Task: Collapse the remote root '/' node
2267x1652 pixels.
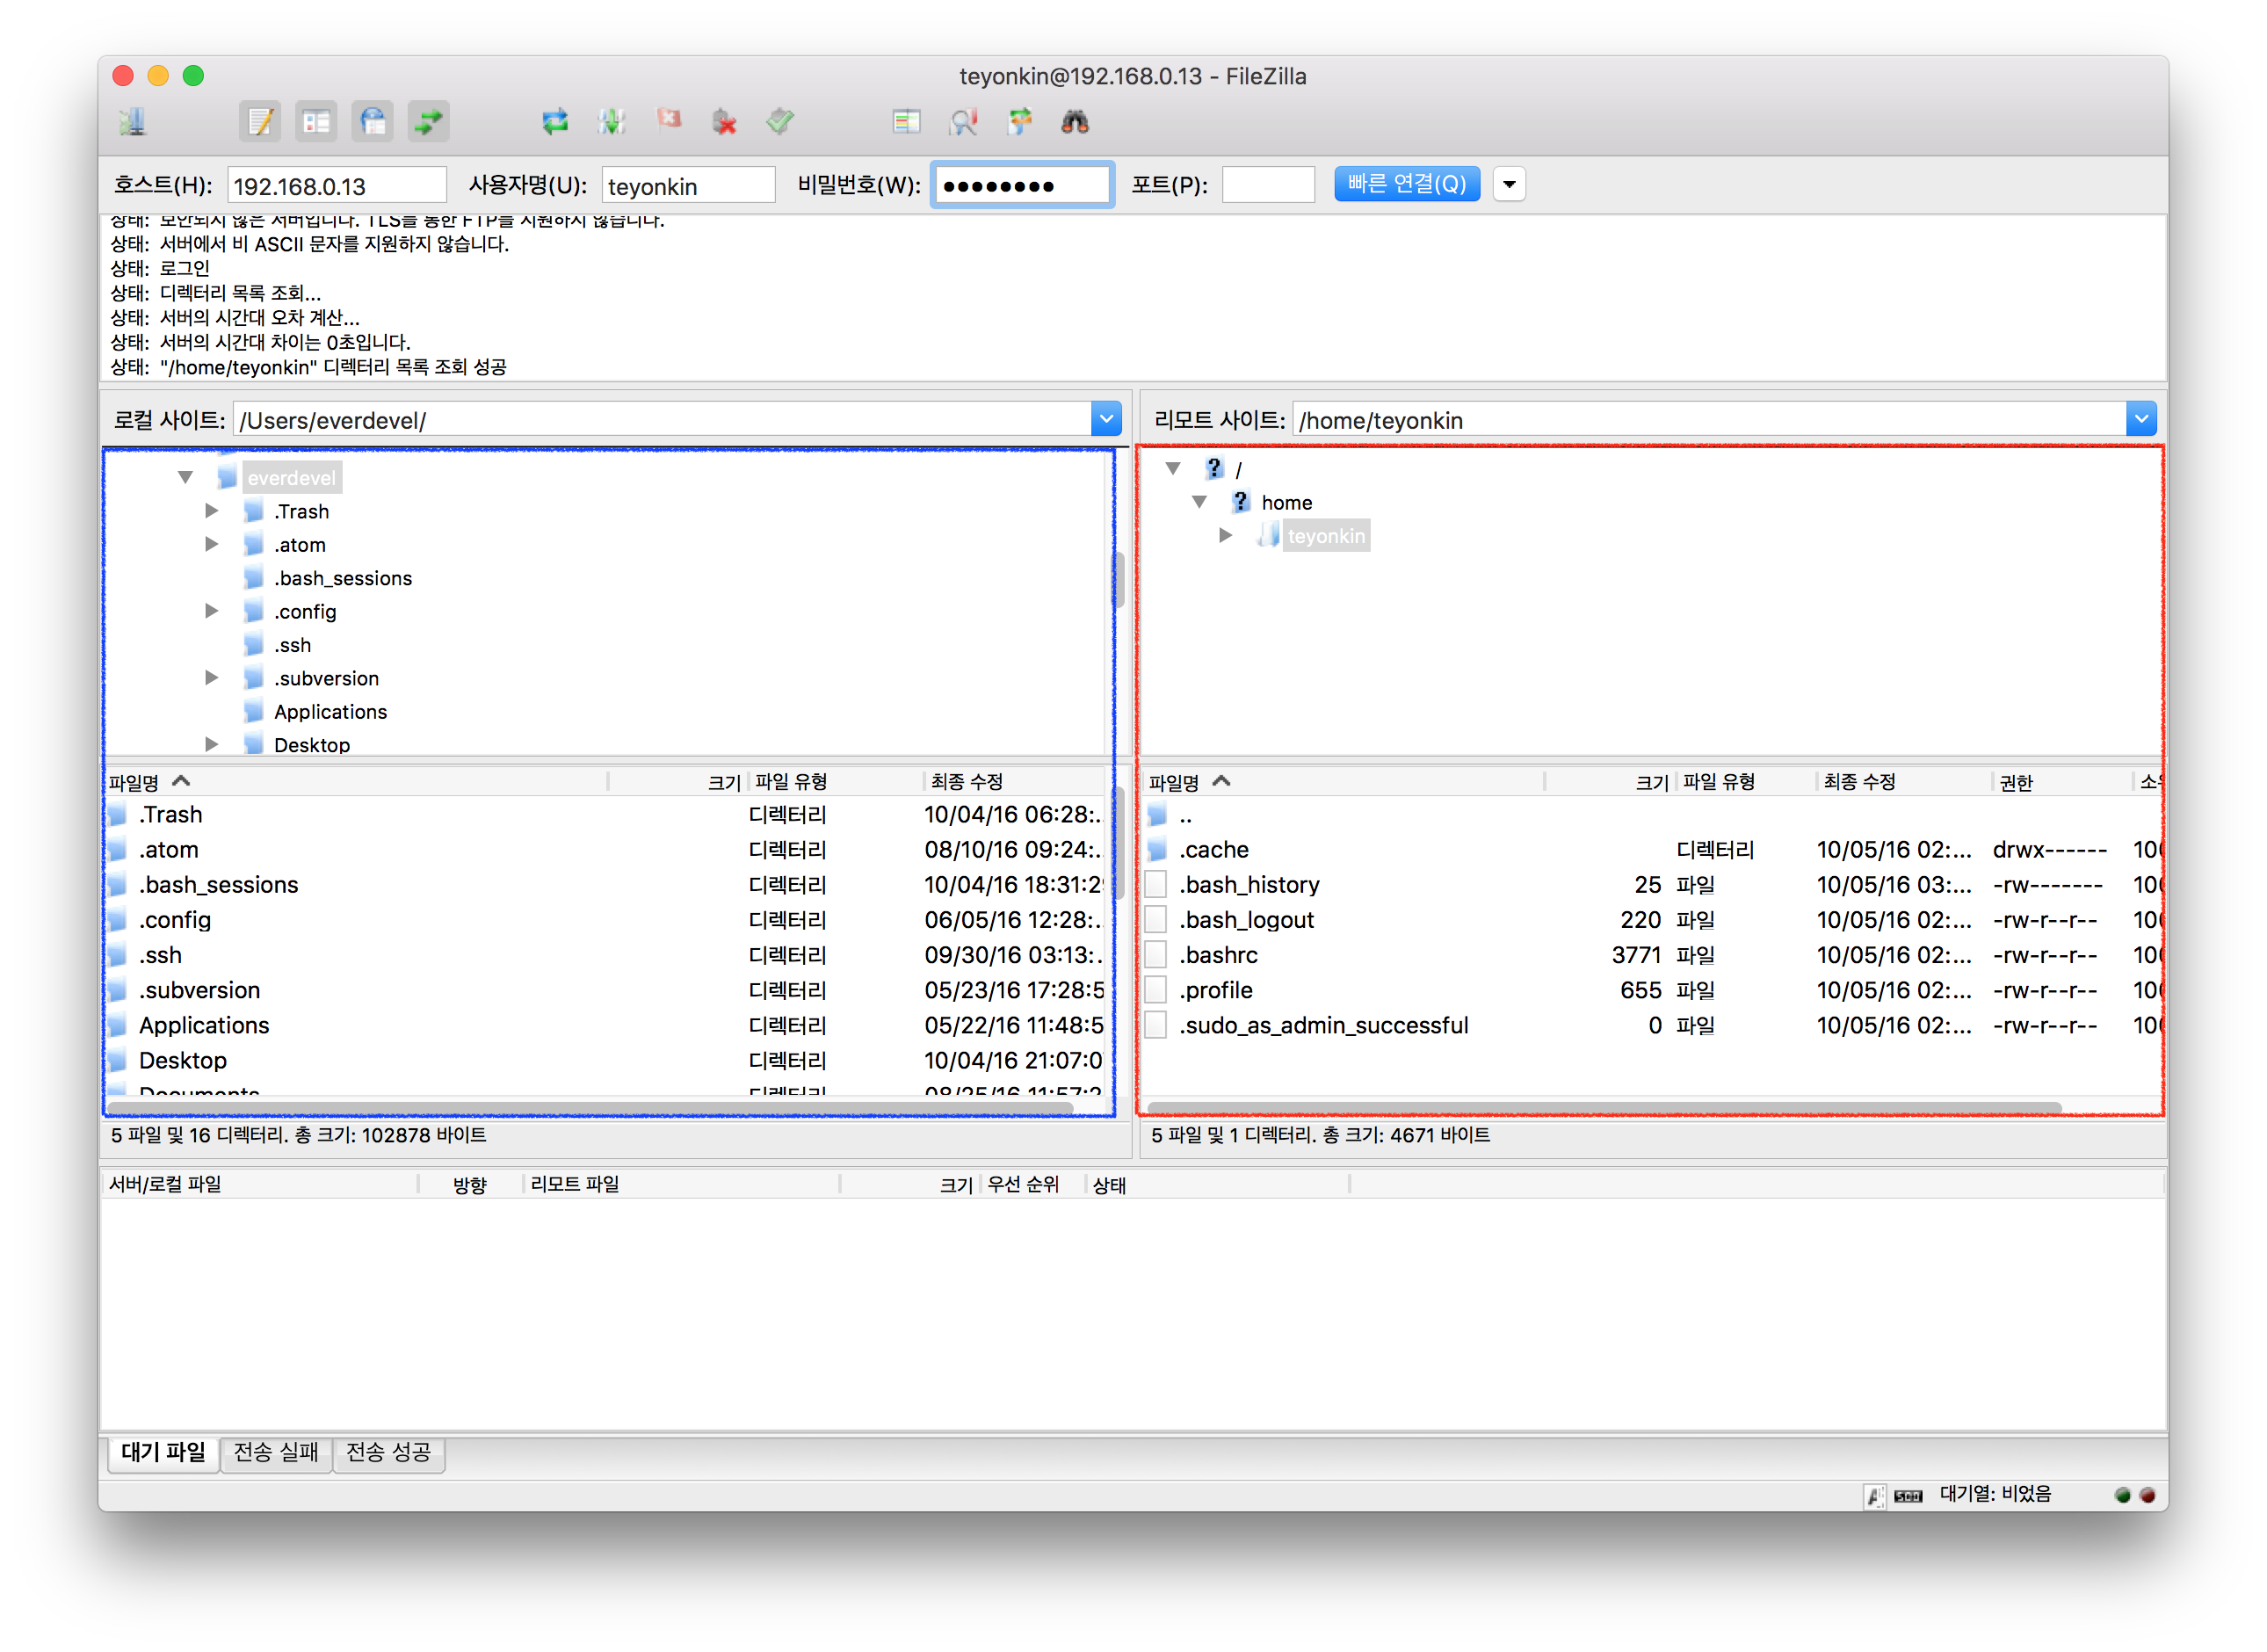Action: [1174, 467]
